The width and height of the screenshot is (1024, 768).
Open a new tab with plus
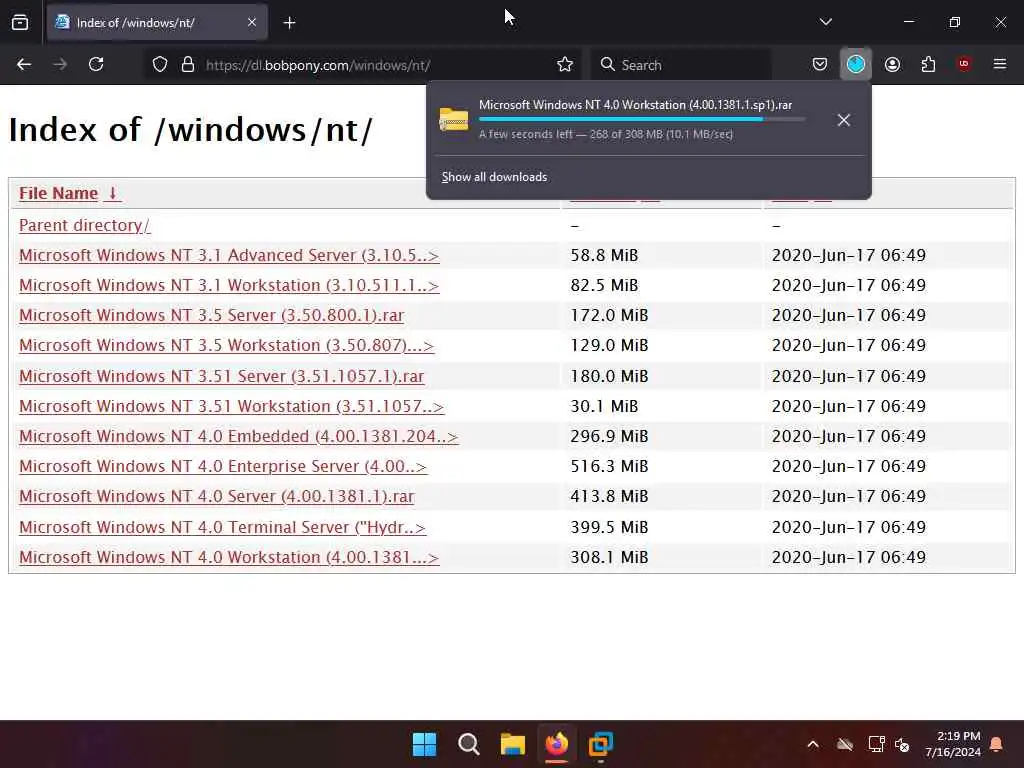pyautogui.click(x=289, y=23)
